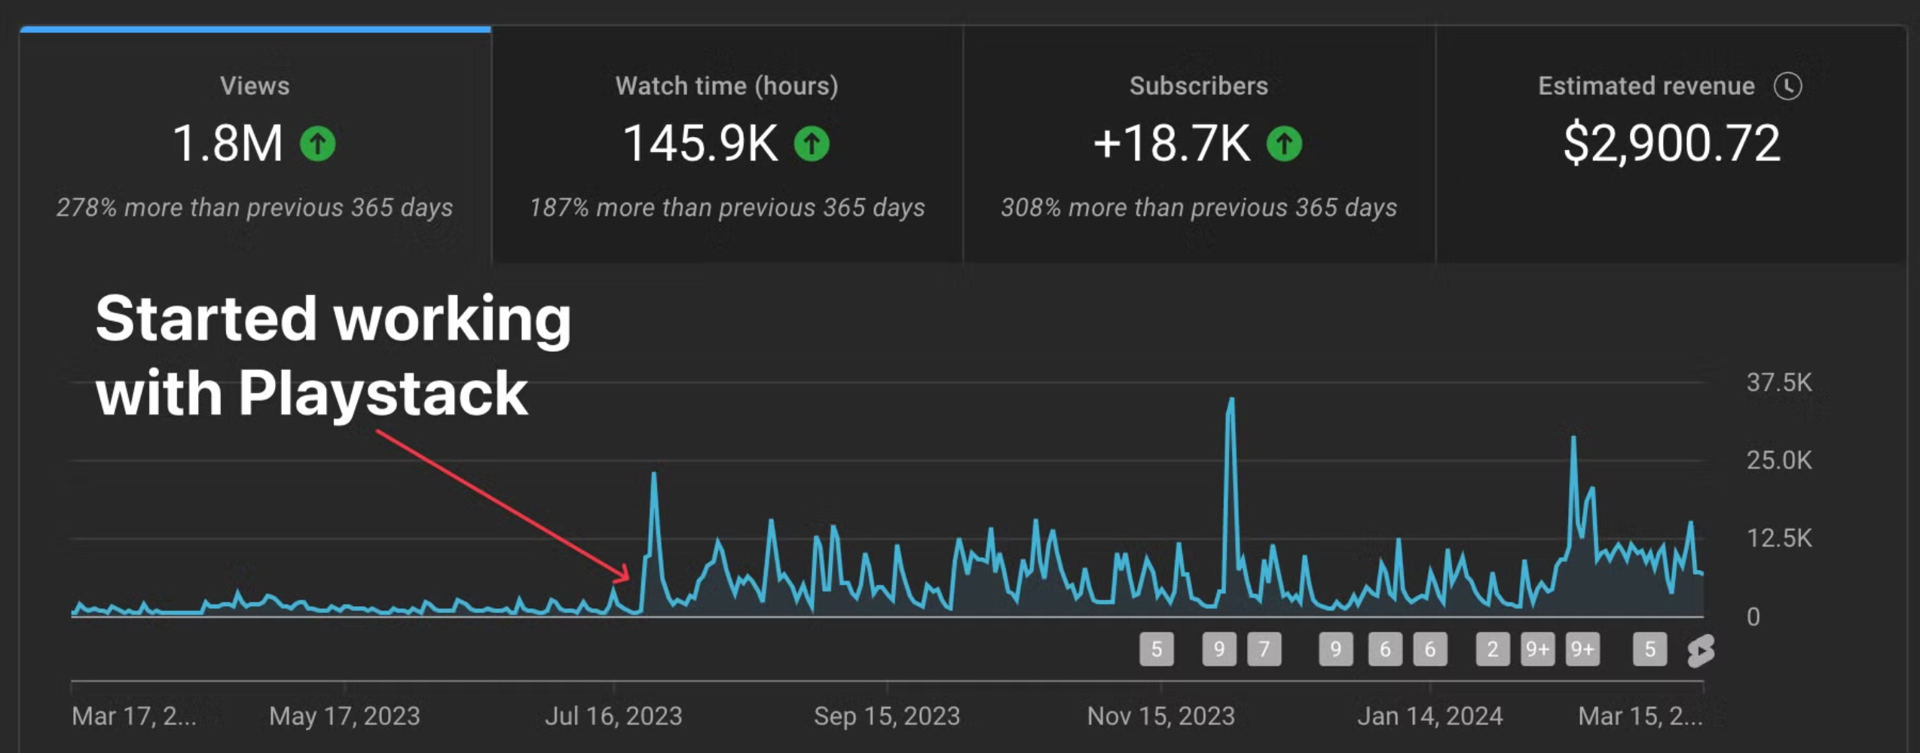1920x753 pixels.
Task: Click the $2,900.72 revenue value
Action: pyautogui.click(x=1672, y=143)
